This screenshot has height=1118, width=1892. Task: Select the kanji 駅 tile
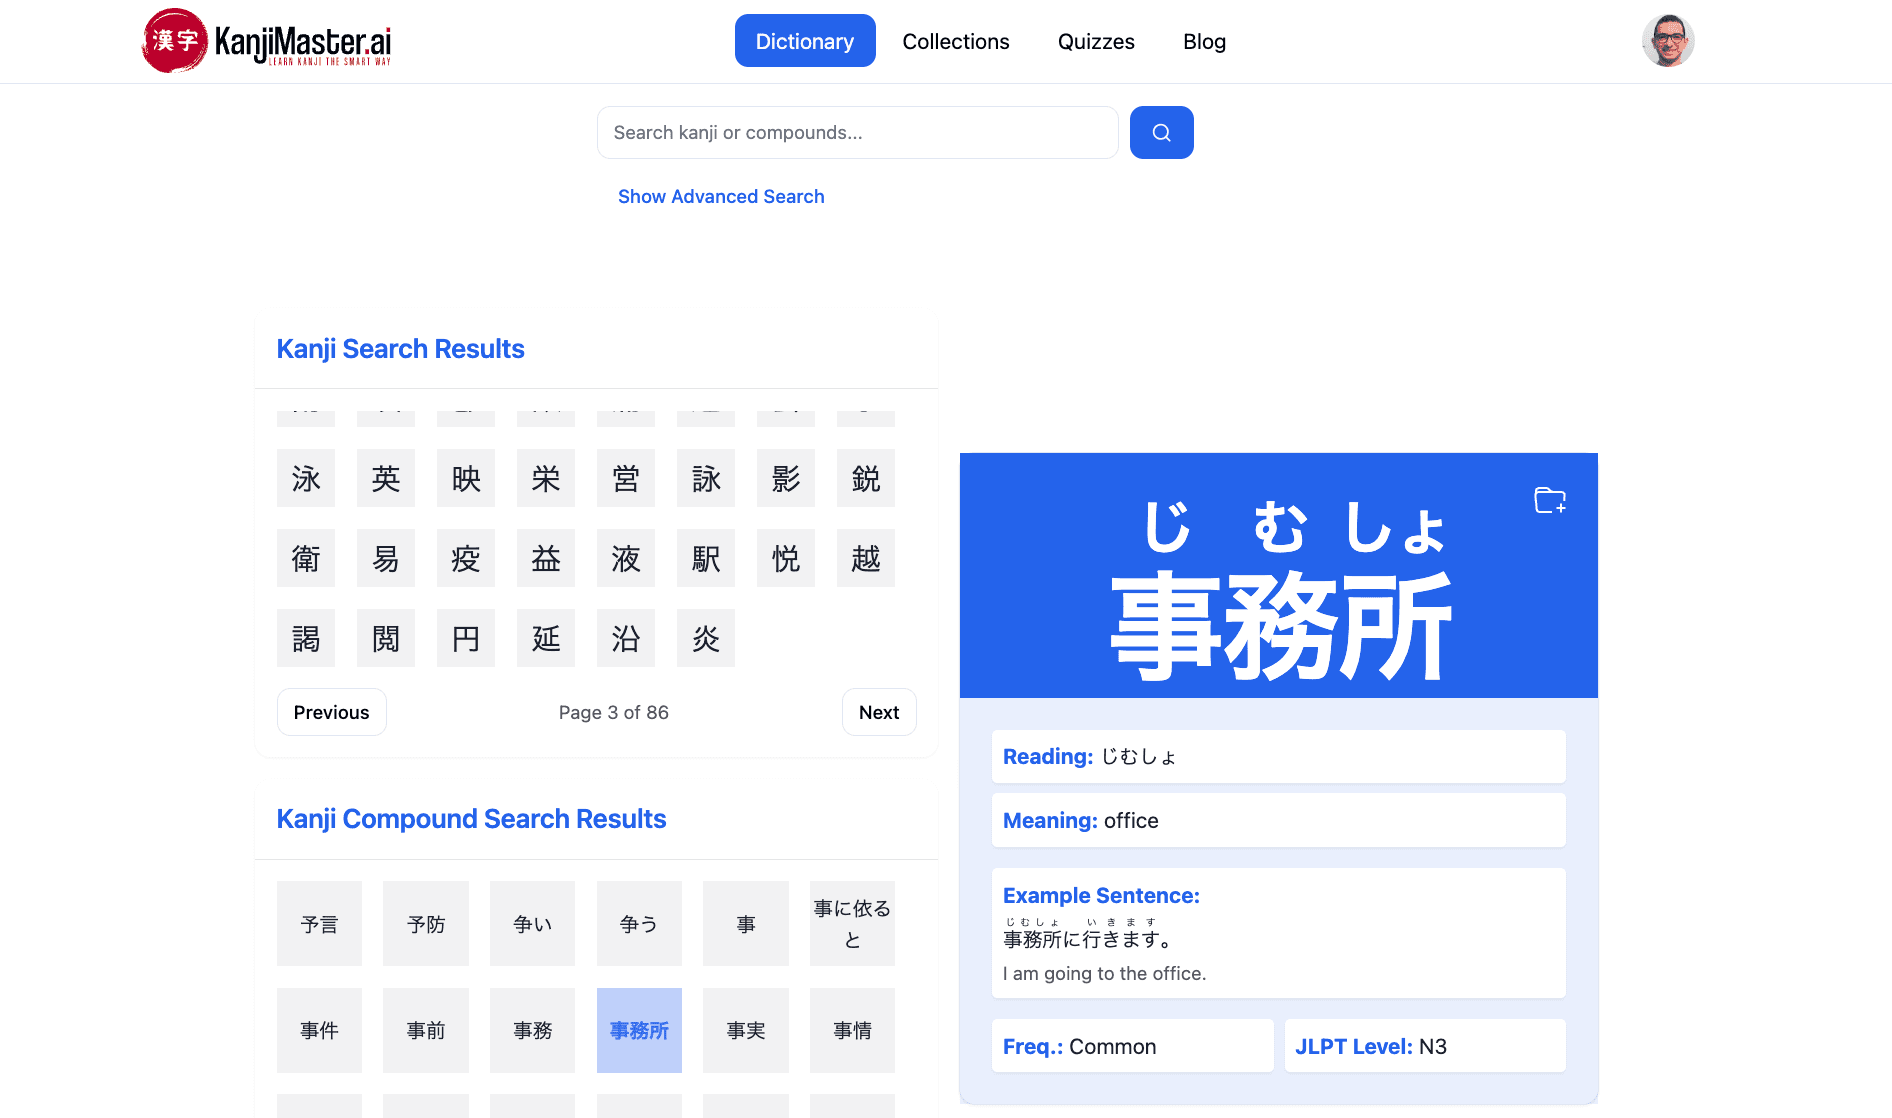click(x=706, y=558)
